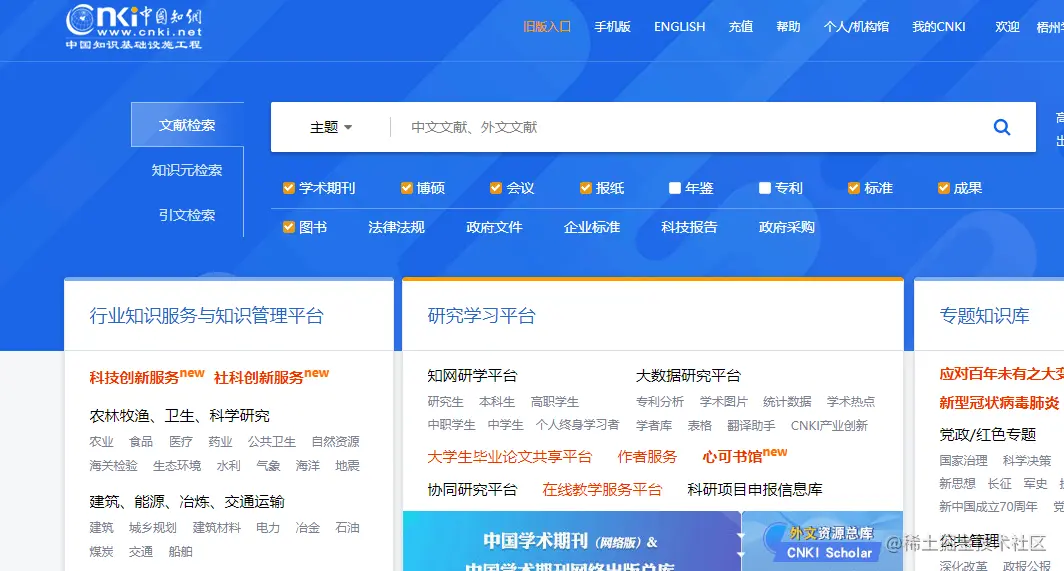
Task: Switch to ENGLISH version
Action: (679, 26)
